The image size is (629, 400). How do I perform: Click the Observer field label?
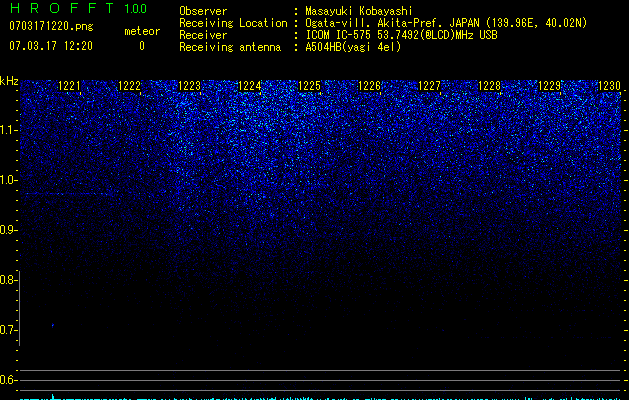pos(203,11)
